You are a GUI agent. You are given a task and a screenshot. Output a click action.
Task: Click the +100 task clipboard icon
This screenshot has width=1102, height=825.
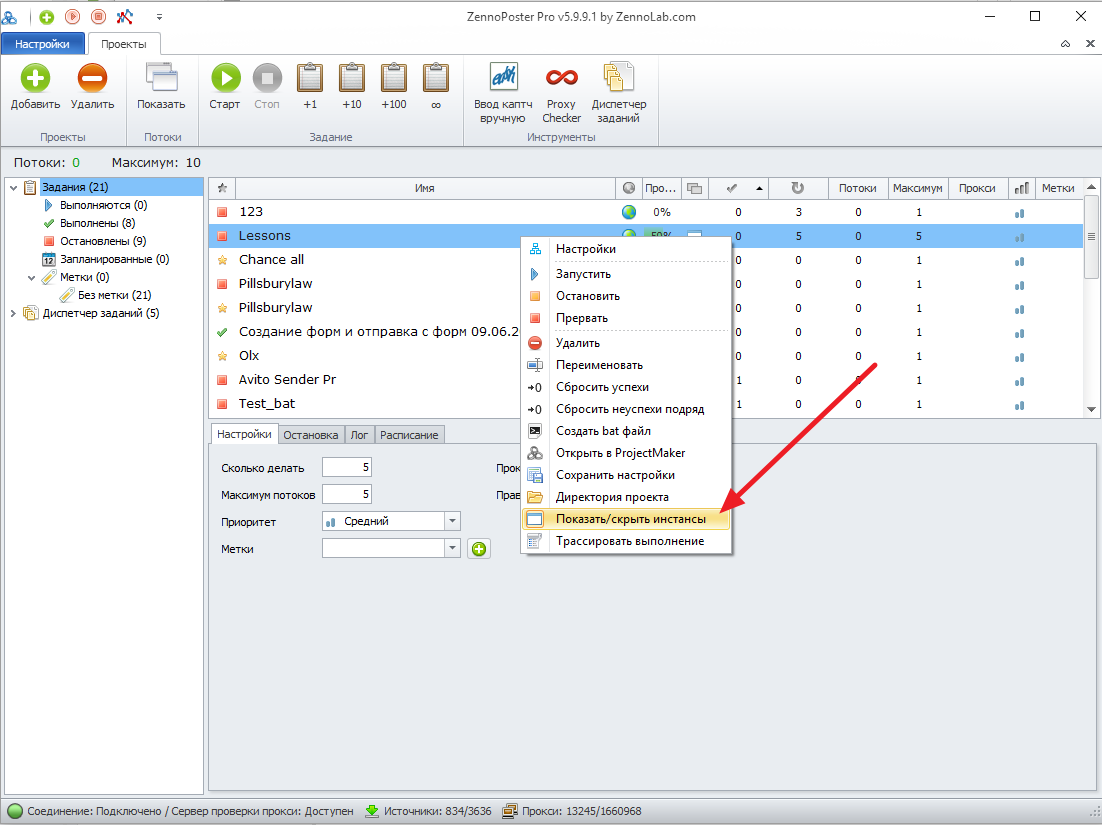(x=393, y=78)
